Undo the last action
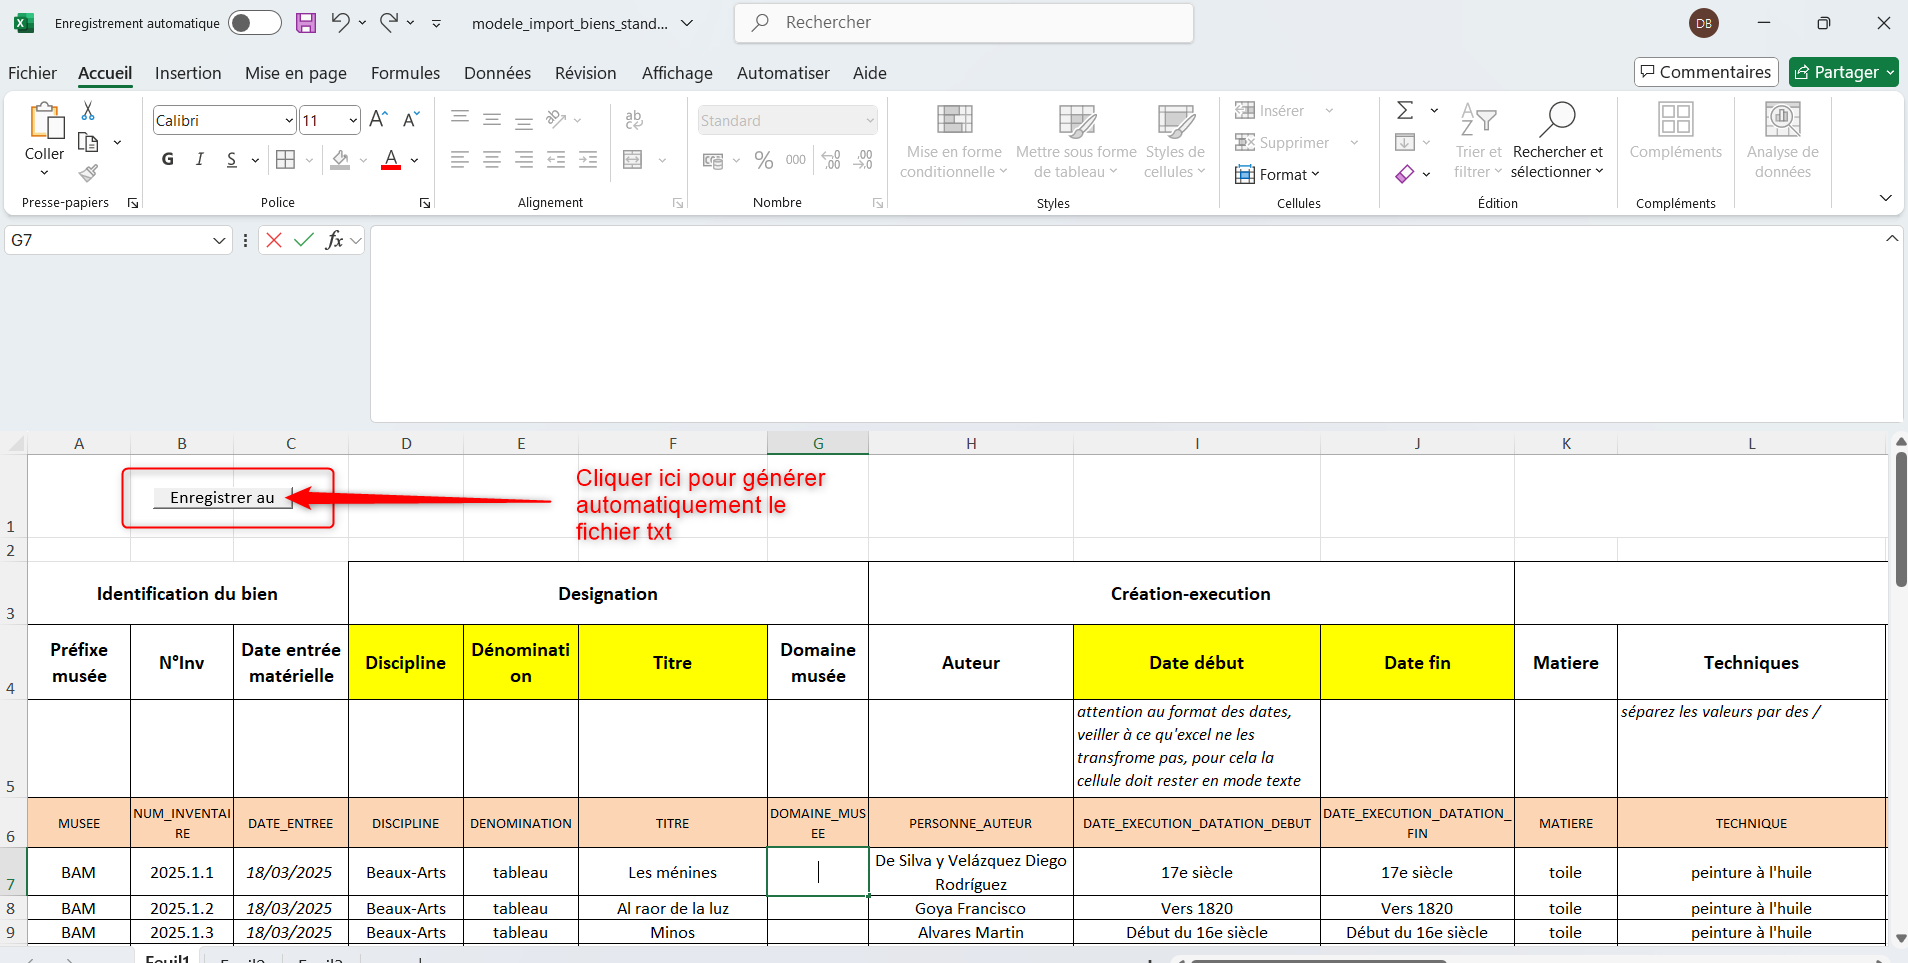The image size is (1908, 963). coord(340,22)
